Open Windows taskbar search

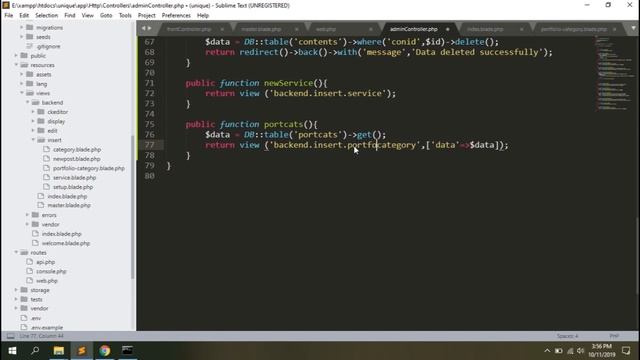36,351
